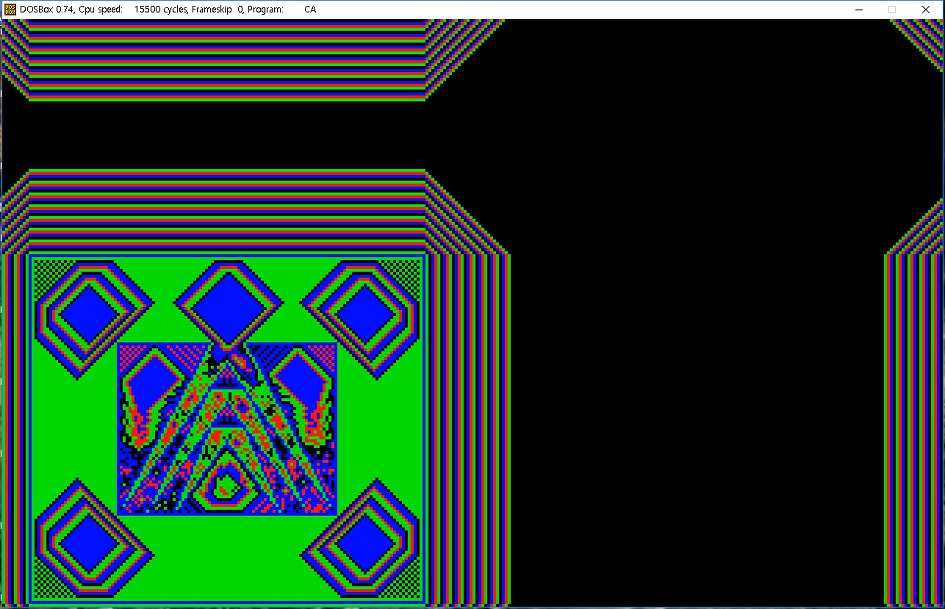Click the disabled maximize button
This screenshot has height=609, width=945.
[892, 10]
